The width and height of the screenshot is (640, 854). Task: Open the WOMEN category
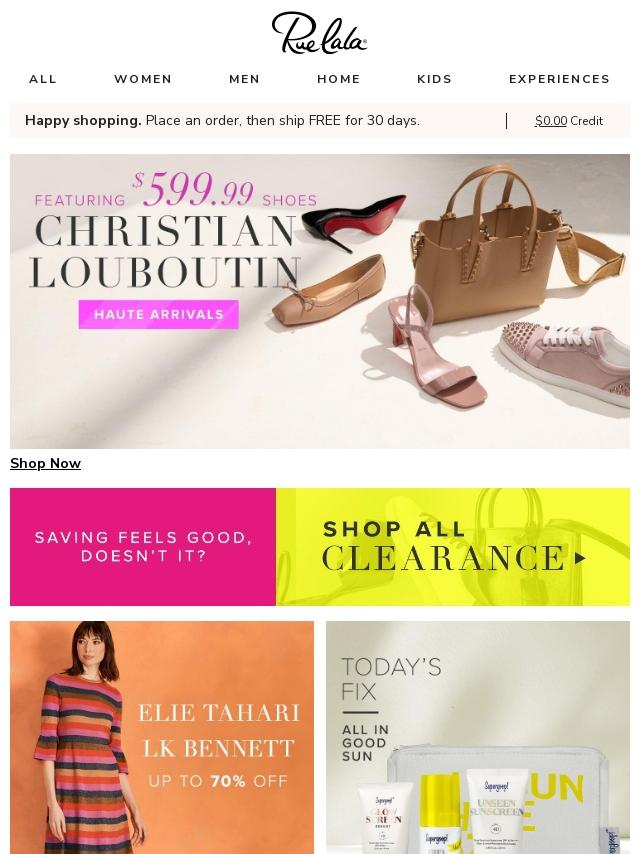pos(143,79)
